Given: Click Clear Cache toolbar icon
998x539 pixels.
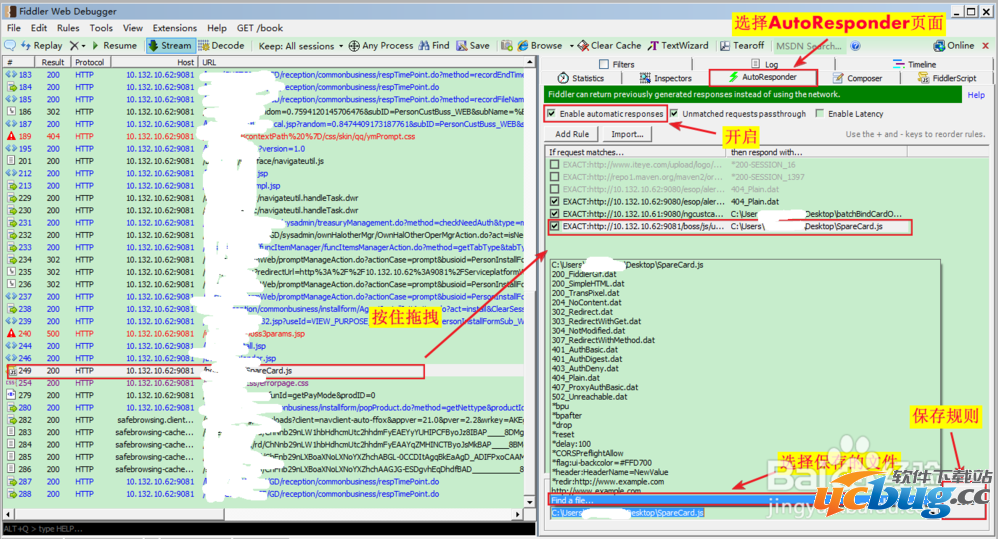Looking at the screenshot, I should click(583, 46).
